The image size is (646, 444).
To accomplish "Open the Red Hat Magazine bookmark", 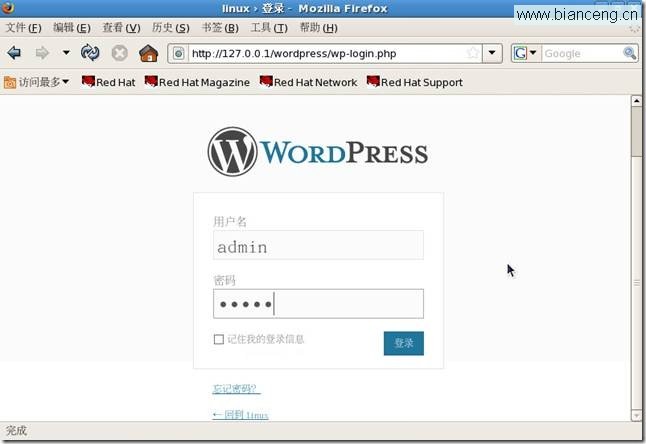I will (197, 82).
